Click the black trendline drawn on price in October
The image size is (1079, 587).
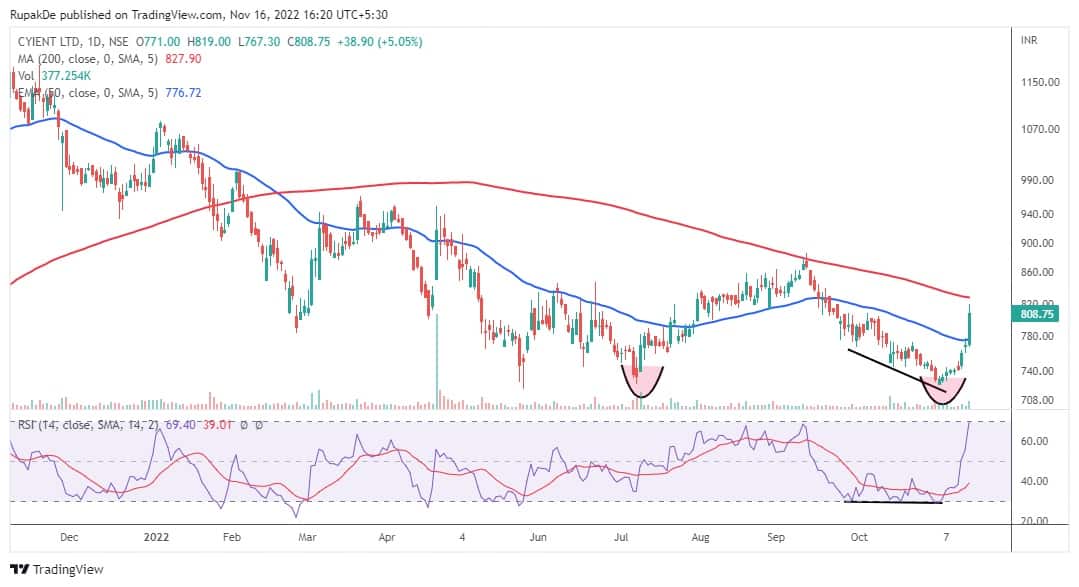895,365
